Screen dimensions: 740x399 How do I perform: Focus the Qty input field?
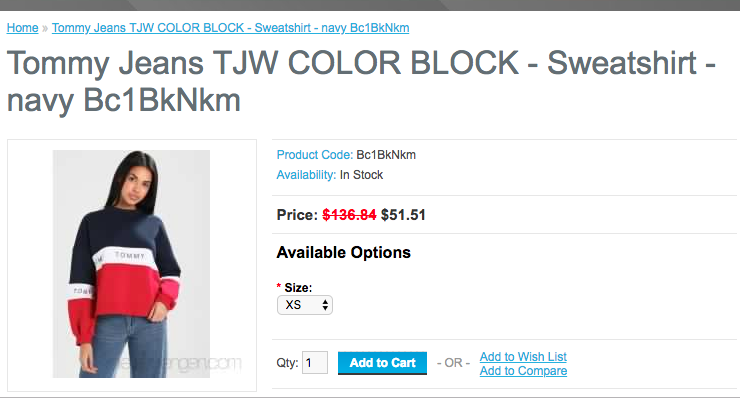[x=315, y=363]
